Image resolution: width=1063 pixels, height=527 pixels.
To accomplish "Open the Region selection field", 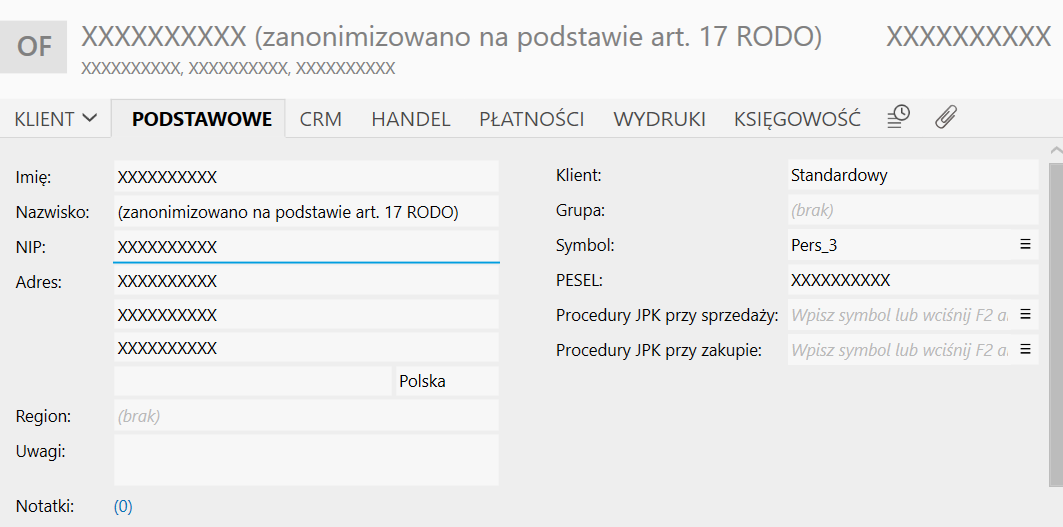I will coord(306,415).
